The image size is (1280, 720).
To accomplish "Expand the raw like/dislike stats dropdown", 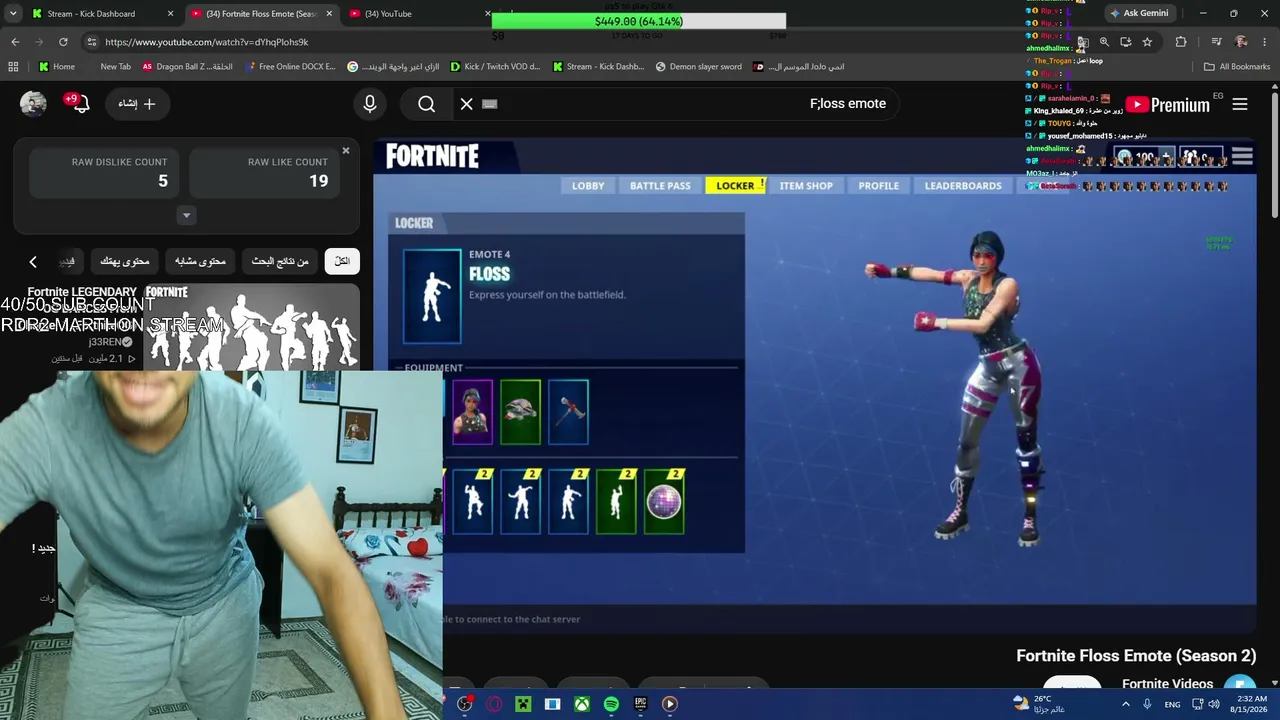I will [186, 215].
